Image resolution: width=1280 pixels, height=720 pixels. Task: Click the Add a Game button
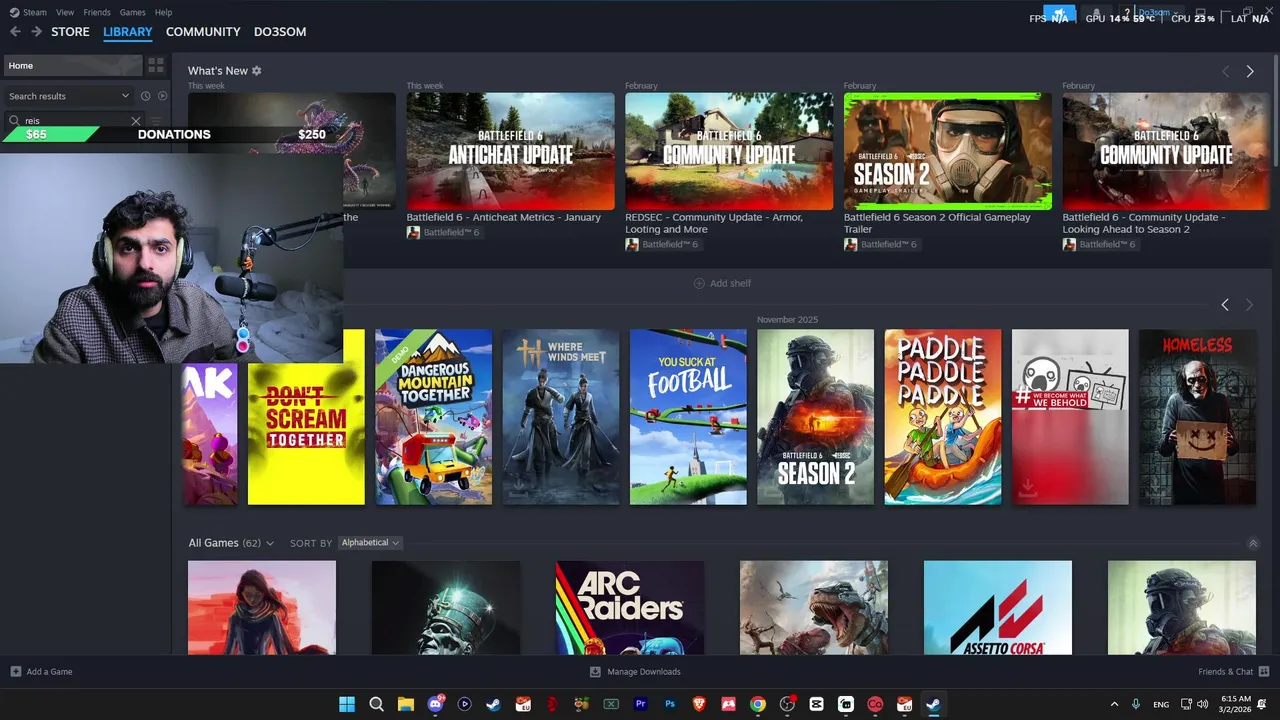(41, 672)
